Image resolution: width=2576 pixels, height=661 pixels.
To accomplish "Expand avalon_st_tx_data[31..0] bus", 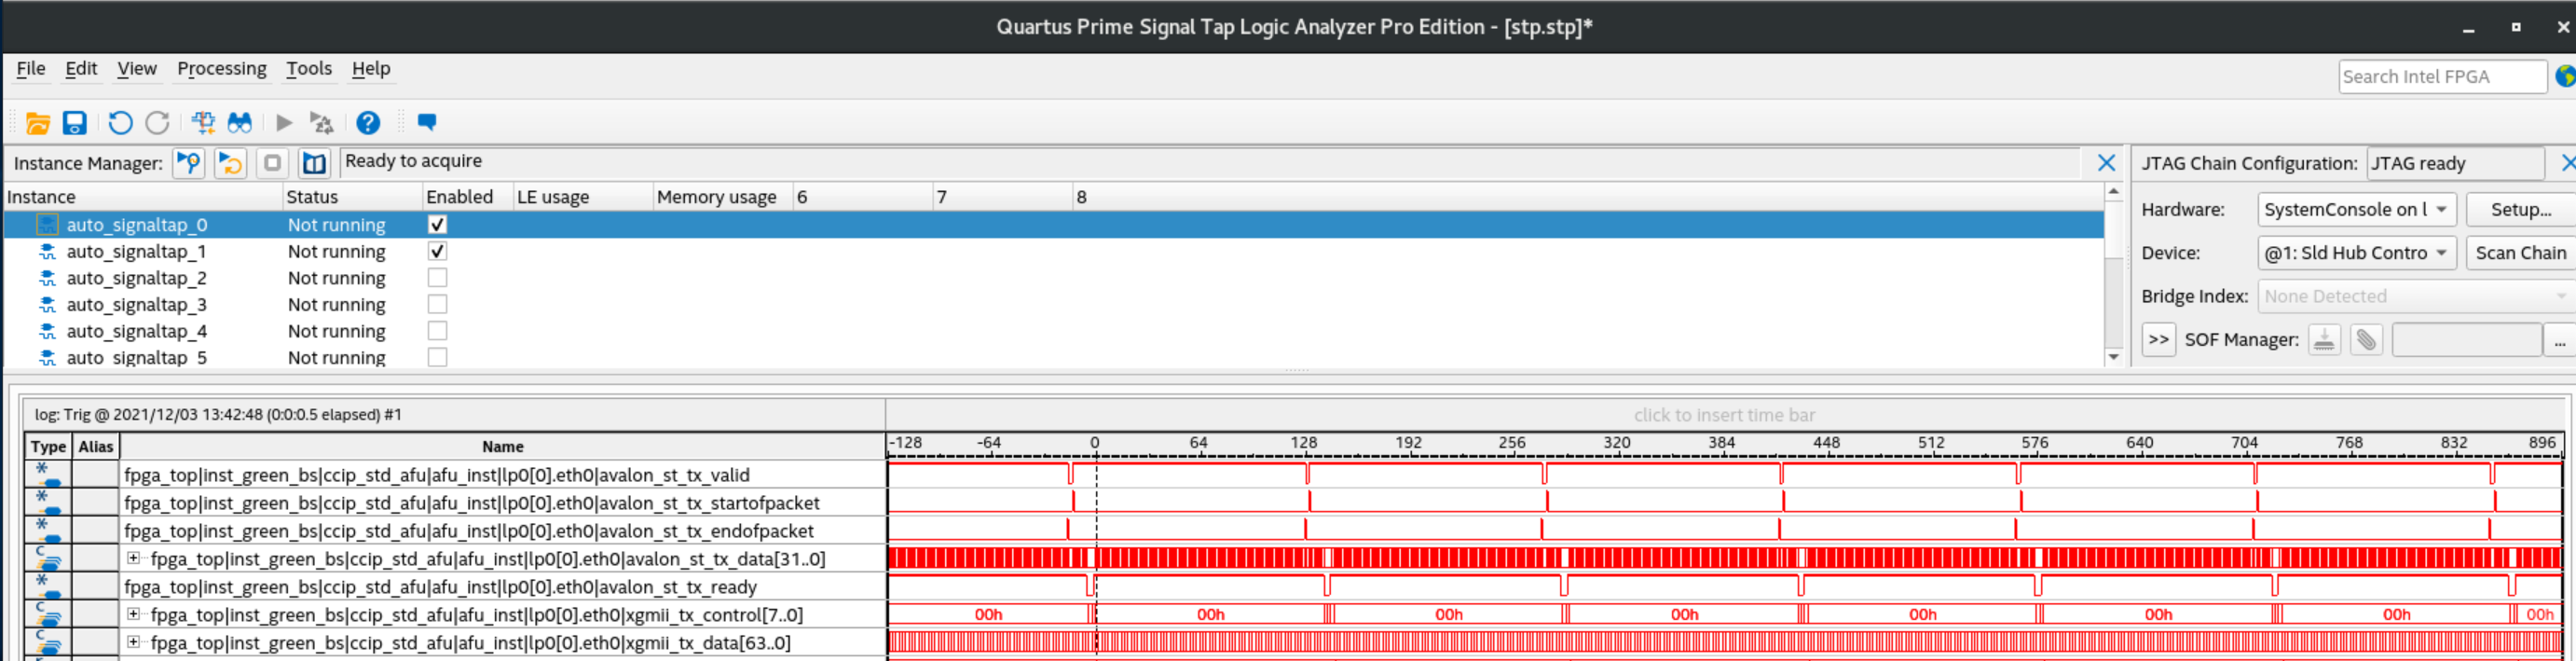I will coord(133,558).
